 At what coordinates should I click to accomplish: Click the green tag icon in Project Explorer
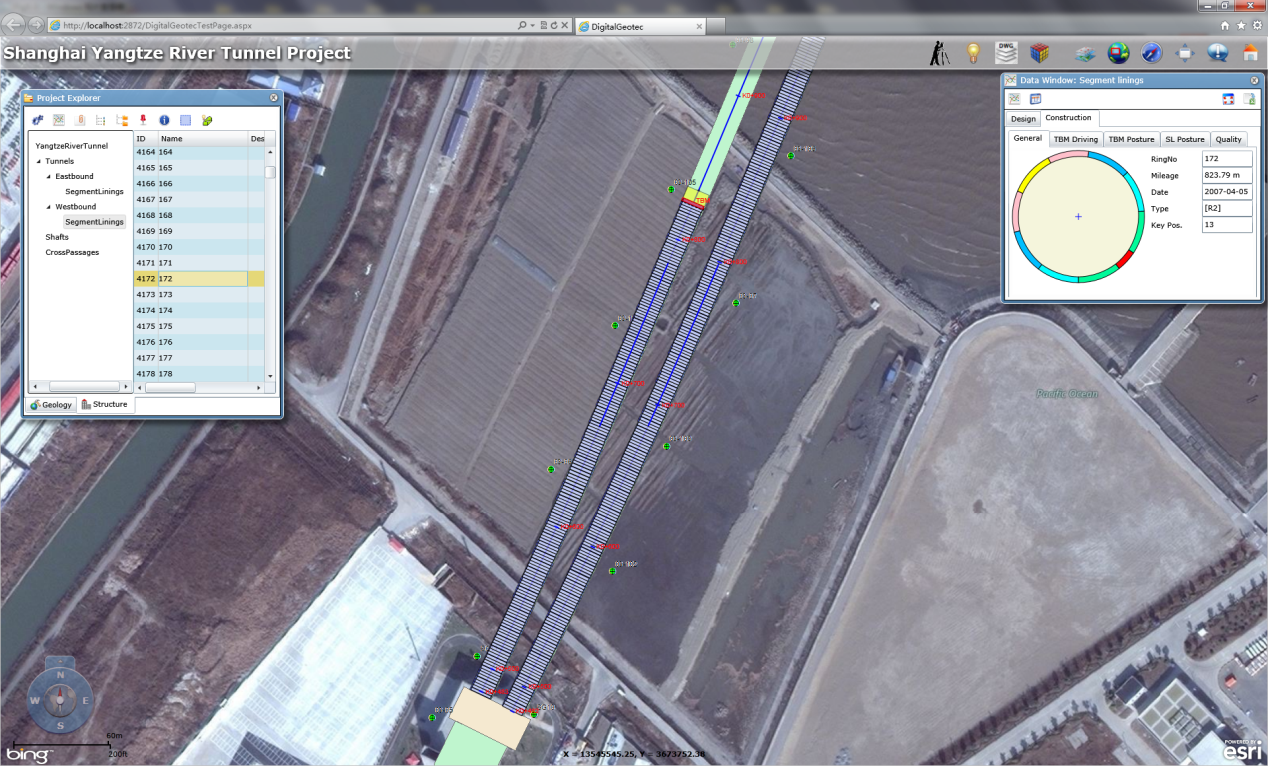tap(207, 120)
